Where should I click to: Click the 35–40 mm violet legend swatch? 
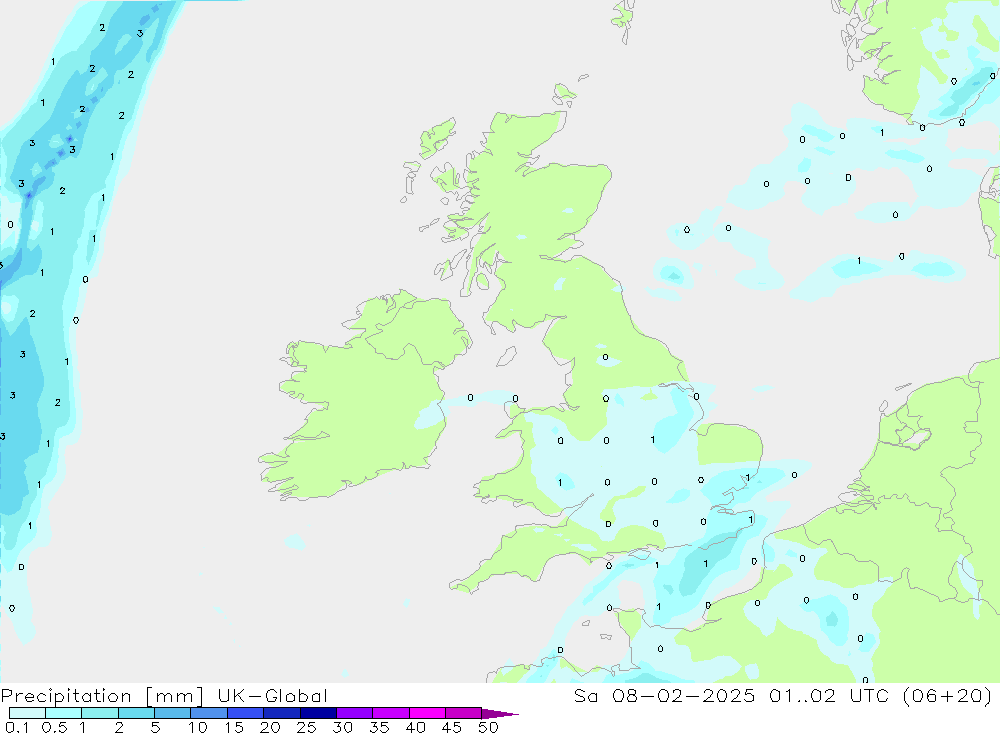coord(391,713)
